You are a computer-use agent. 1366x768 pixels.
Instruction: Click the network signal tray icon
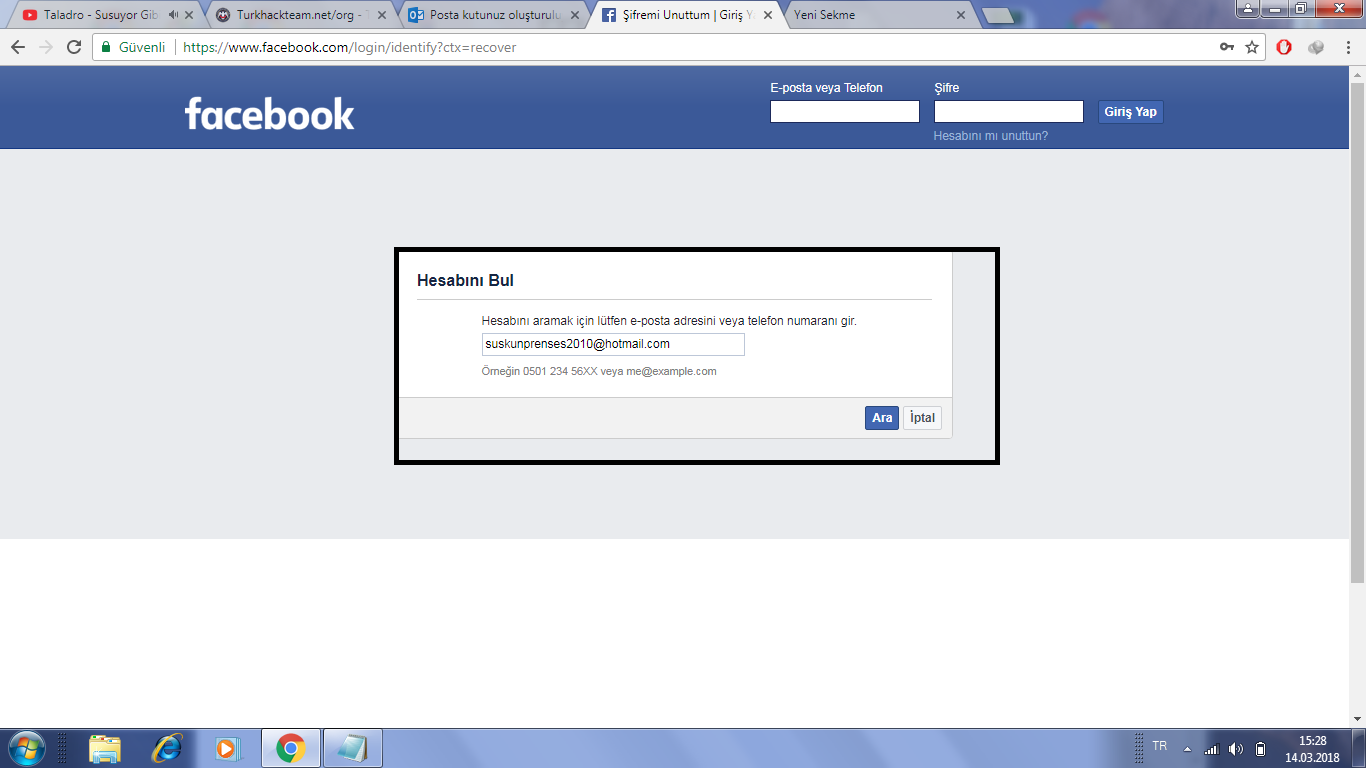(x=1211, y=749)
